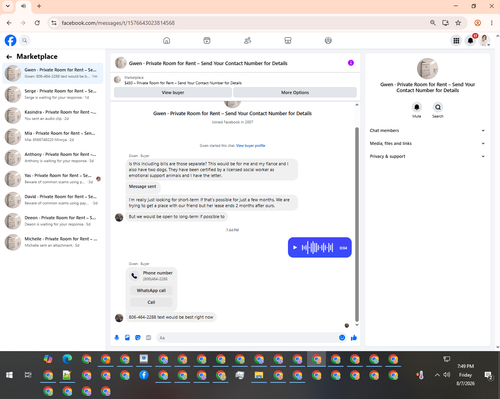Play the sent audio clip

tap(295, 248)
